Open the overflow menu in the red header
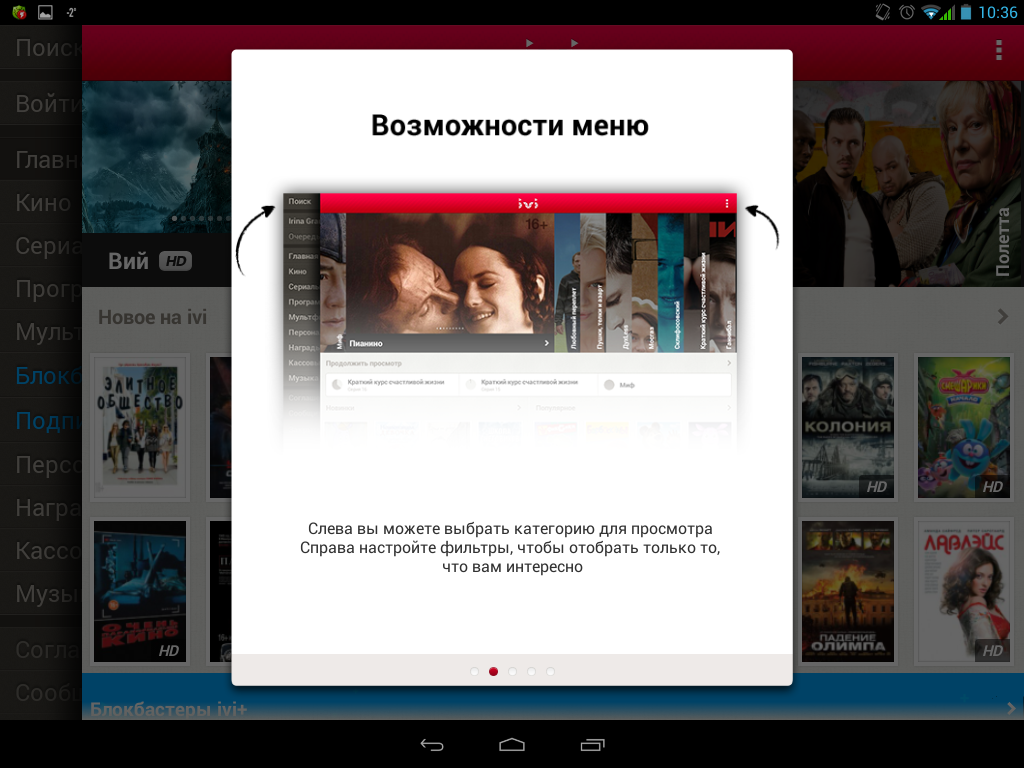Viewport: 1024px width, 768px height. click(x=999, y=50)
